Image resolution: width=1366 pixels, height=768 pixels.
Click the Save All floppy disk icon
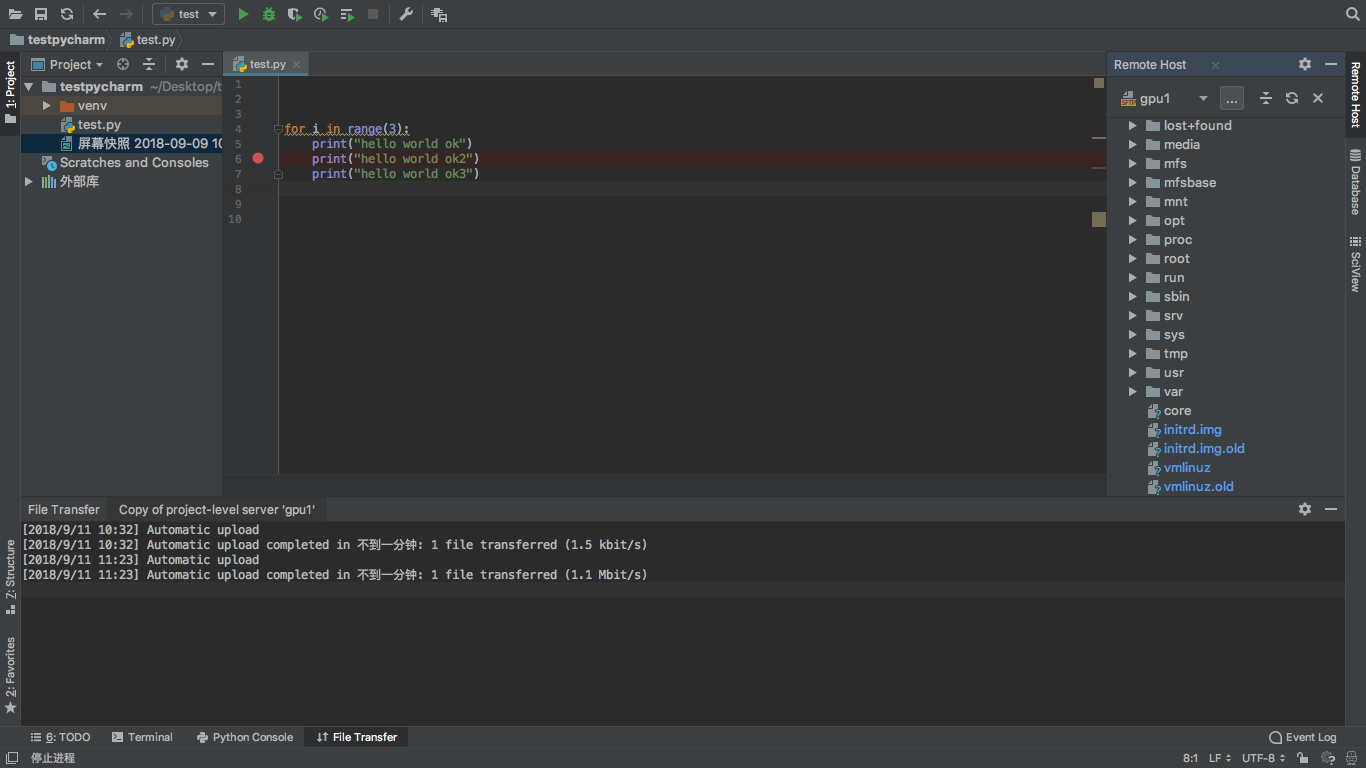tap(41, 14)
